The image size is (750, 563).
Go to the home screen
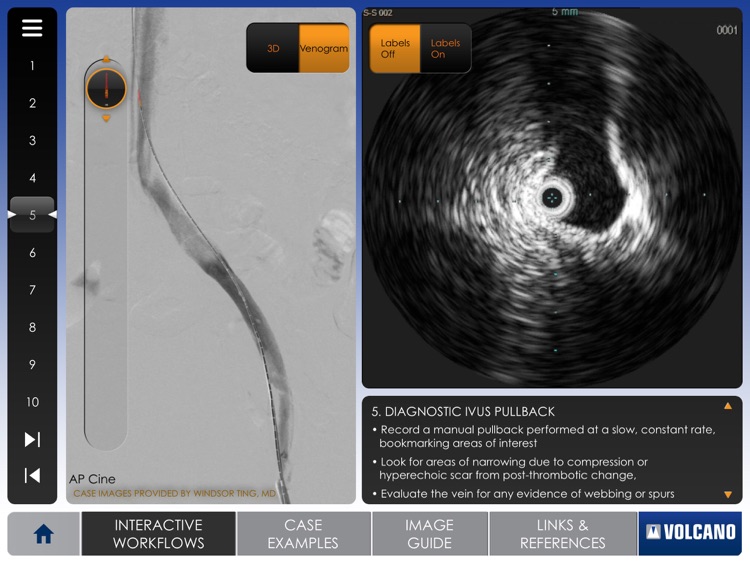tap(44, 534)
